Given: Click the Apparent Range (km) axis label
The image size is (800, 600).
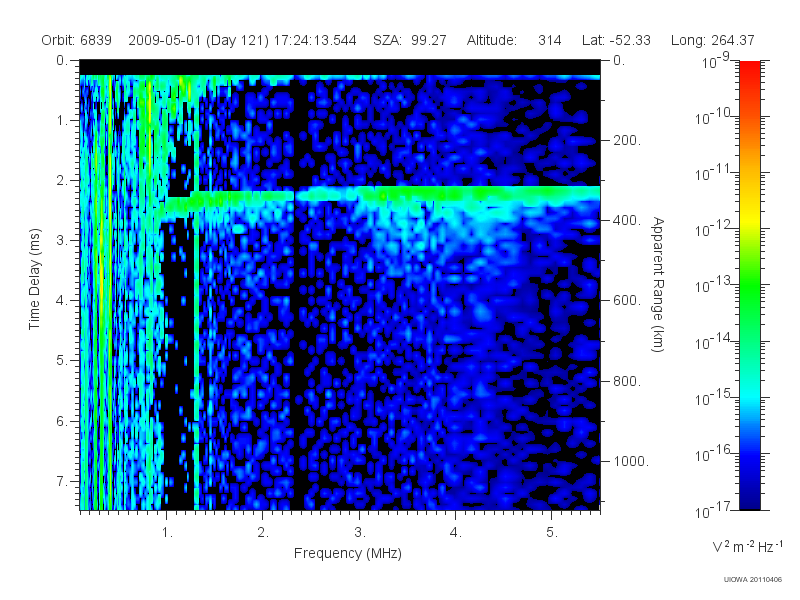Looking at the screenshot, I should (659, 284).
